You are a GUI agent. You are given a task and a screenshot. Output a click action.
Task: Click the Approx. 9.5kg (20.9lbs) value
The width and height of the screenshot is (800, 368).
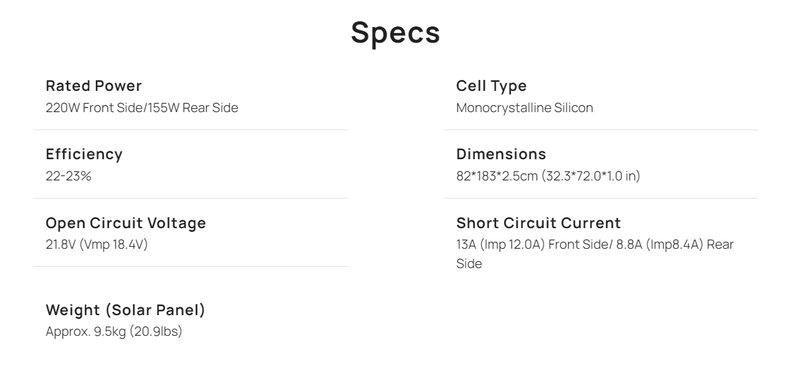pyautogui.click(x=114, y=331)
